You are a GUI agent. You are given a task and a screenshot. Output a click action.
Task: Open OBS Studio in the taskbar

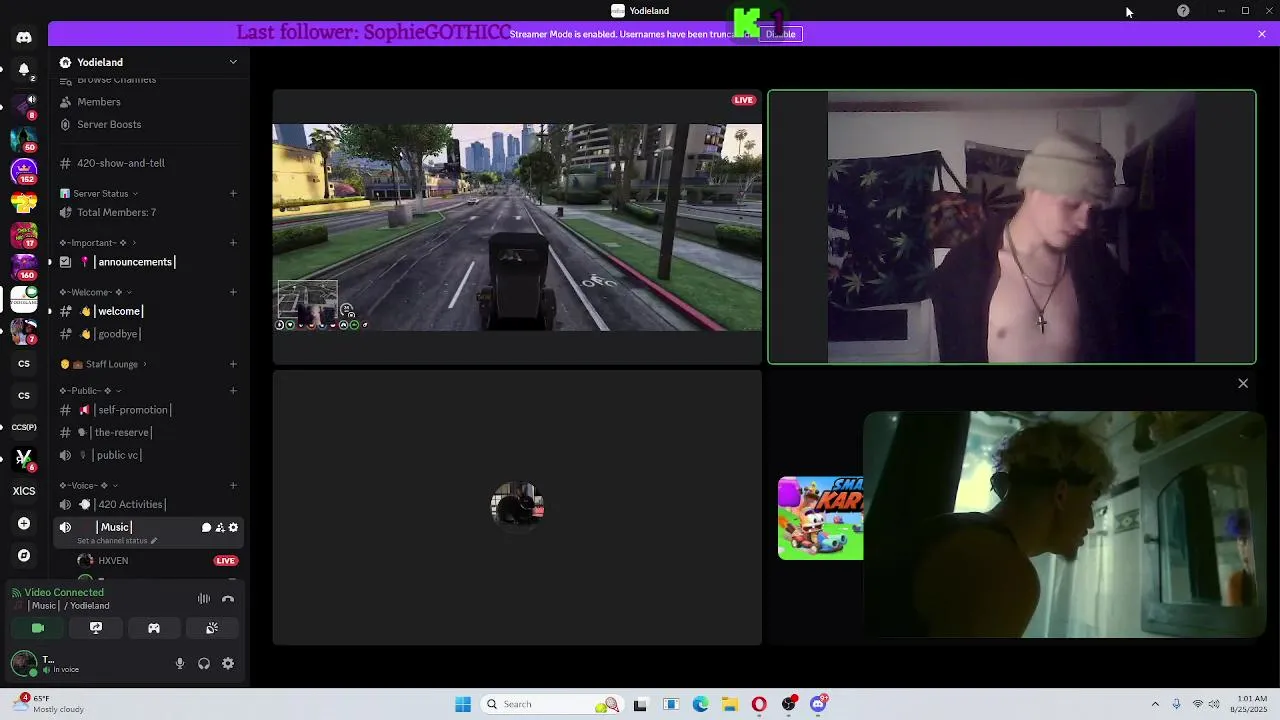[789, 704]
